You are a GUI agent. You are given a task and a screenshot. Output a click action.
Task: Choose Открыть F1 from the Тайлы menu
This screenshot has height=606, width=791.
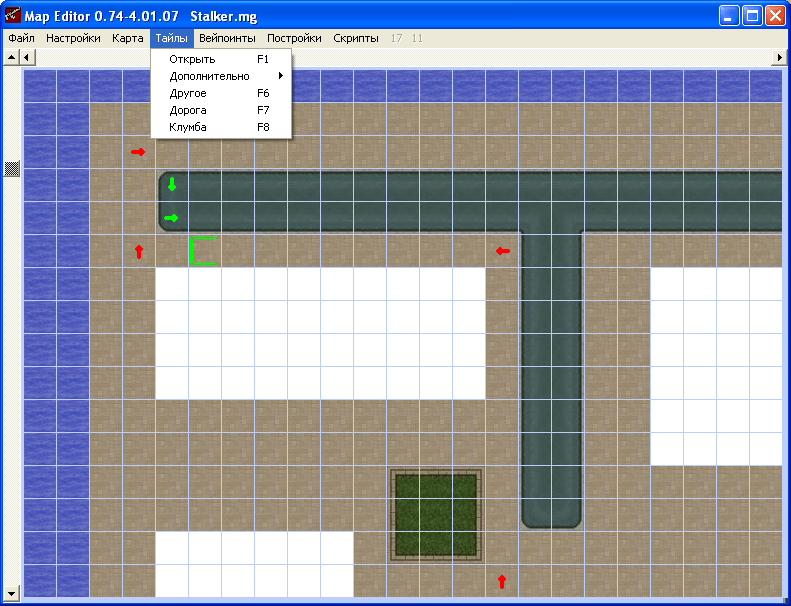pyautogui.click(x=221, y=60)
